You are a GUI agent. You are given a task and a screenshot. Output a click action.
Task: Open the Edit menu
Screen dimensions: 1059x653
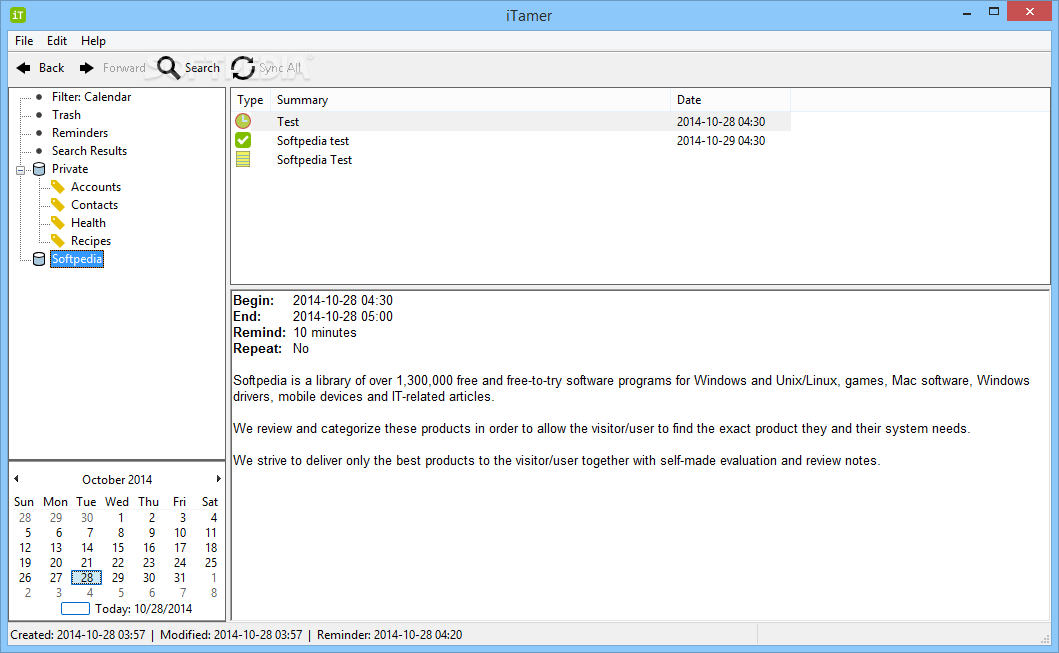coord(57,41)
